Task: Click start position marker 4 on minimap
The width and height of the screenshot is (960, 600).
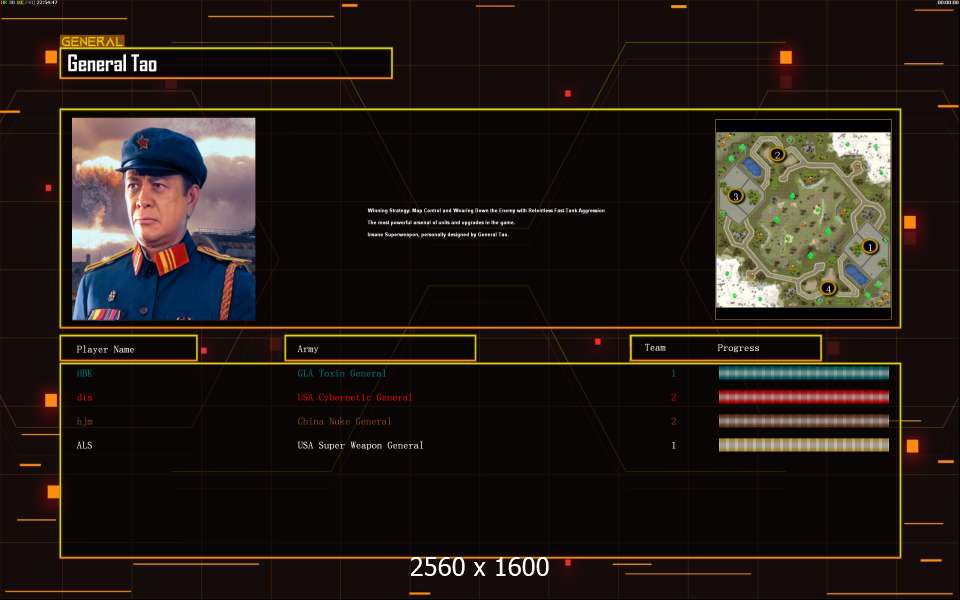Action: click(828, 288)
